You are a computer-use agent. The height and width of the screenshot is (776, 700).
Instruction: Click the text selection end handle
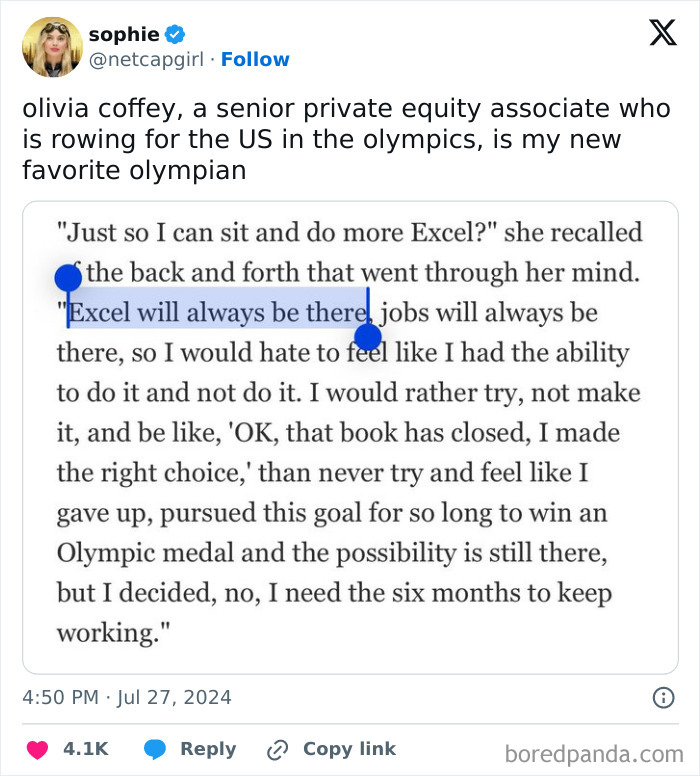coord(368,336)
